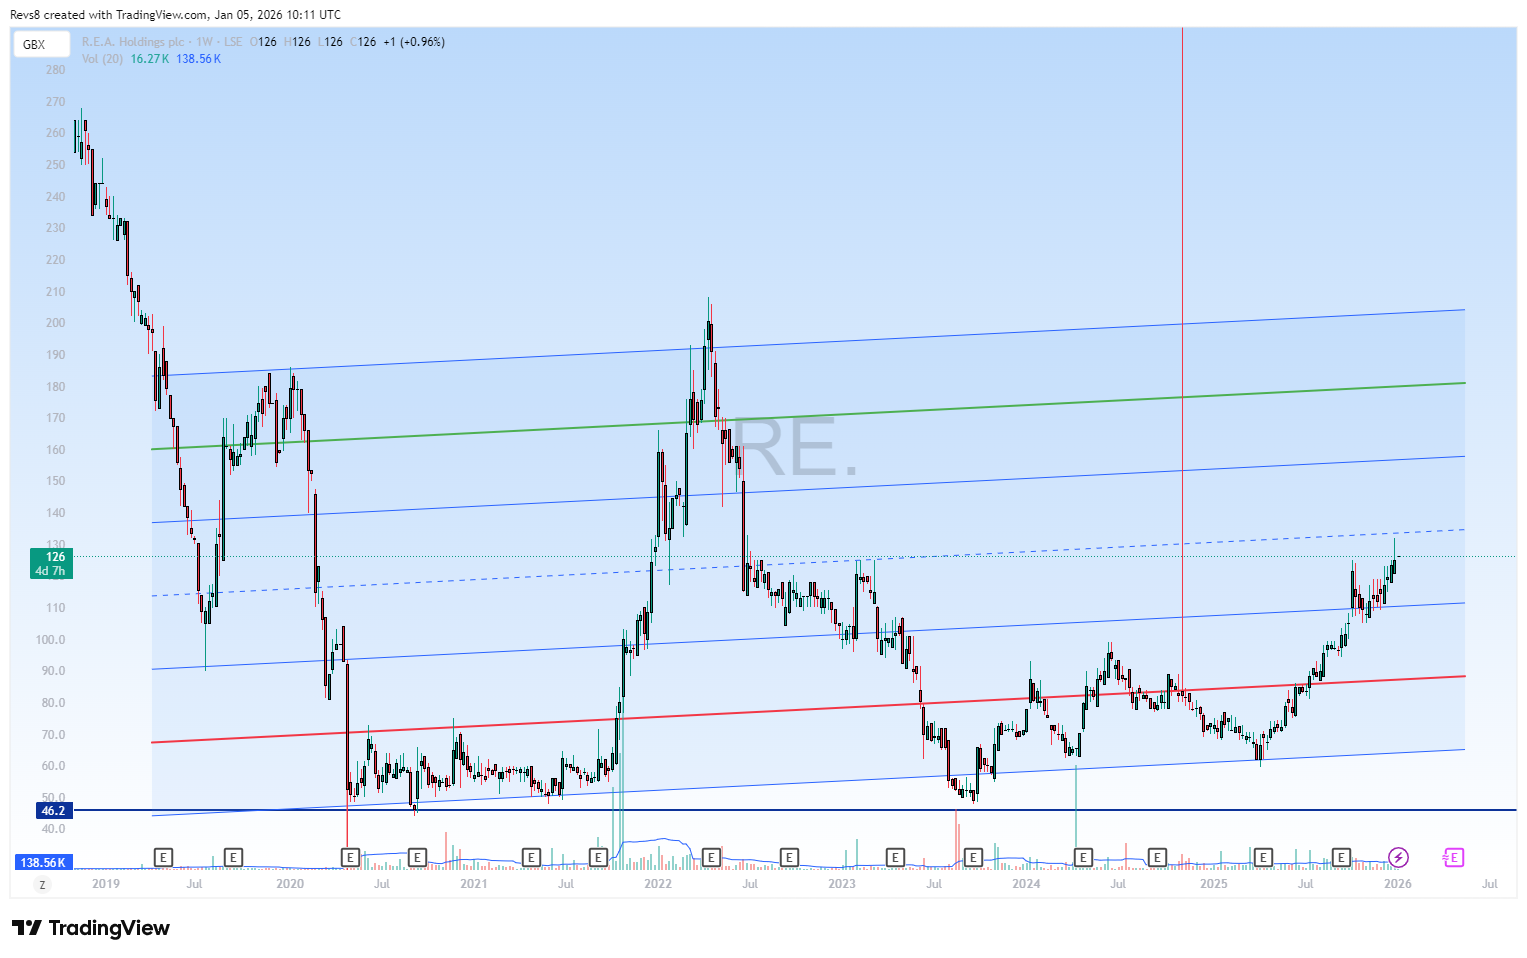The height and width of the screenshot is (958, 1527).
Task: Open the R.E.A. Holdings plc symbol title
Action: [x=132, y=42]
